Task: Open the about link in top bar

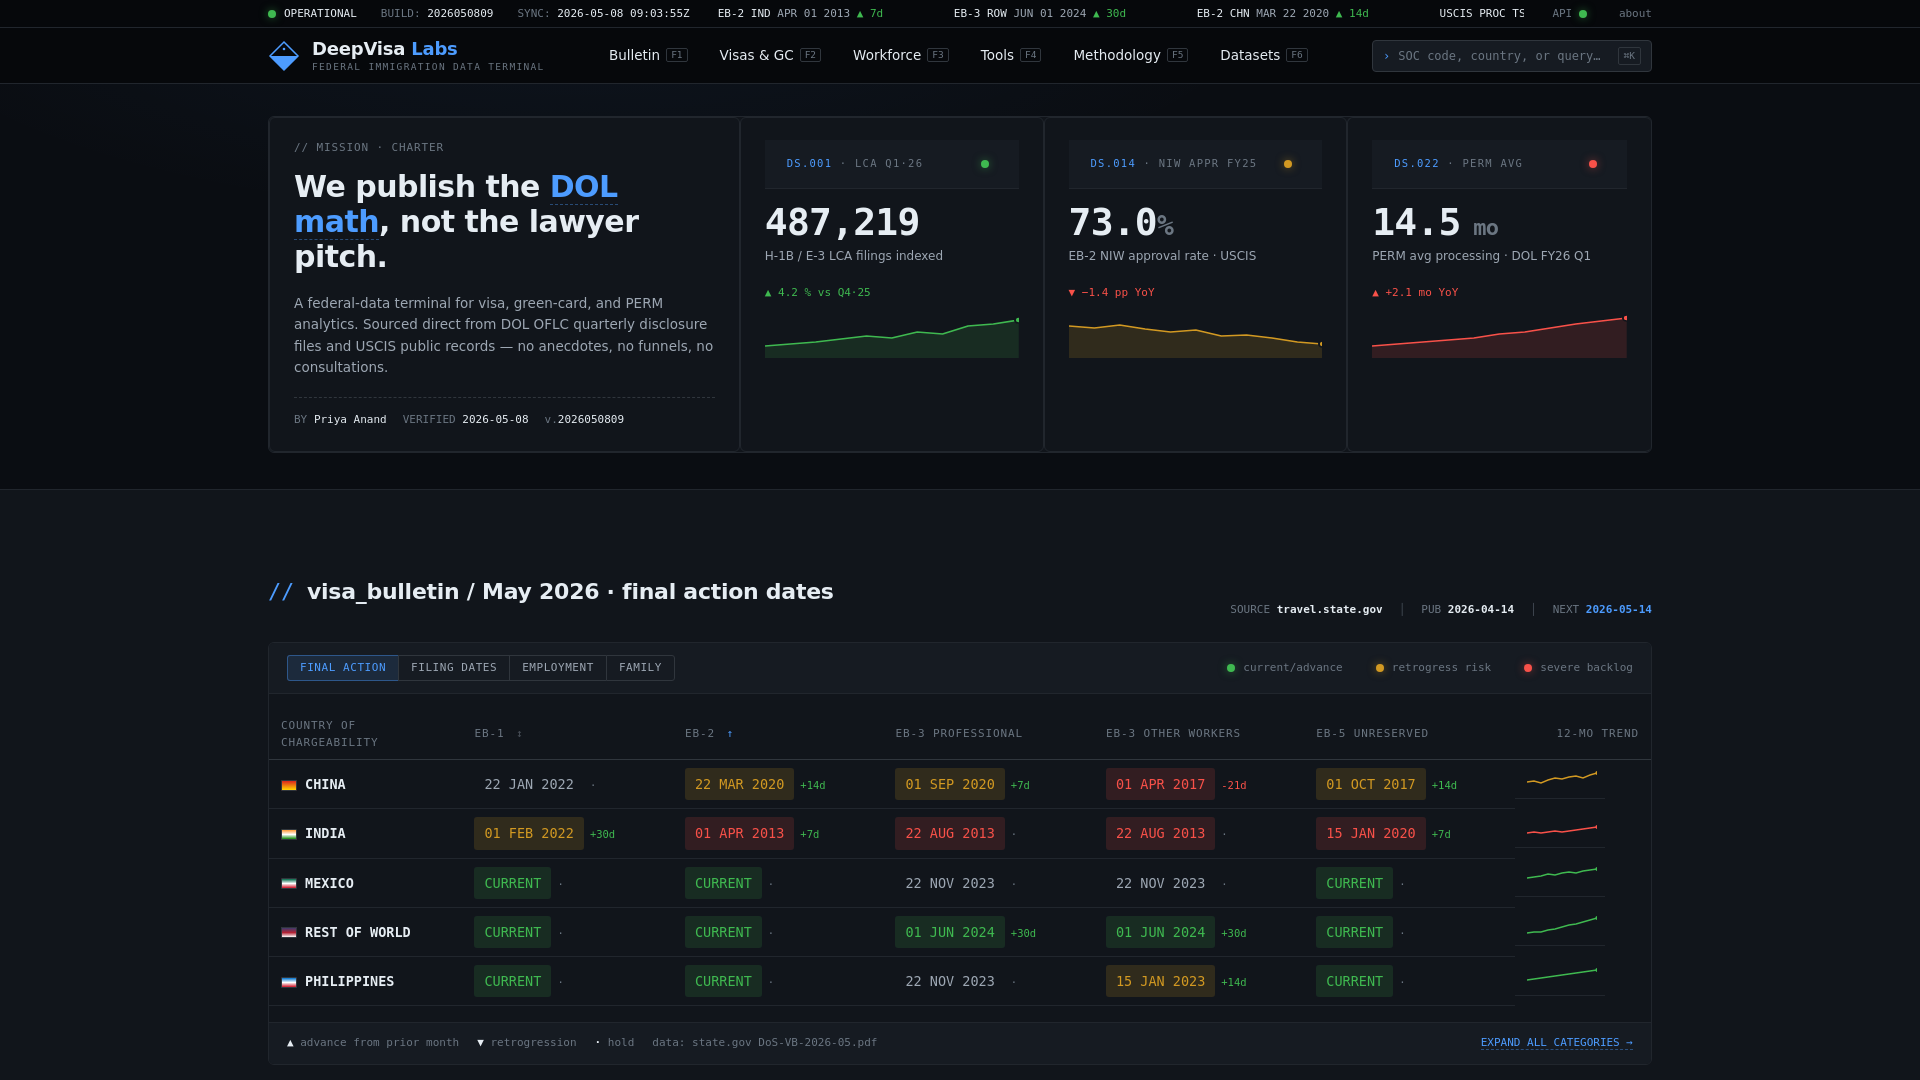Action: 1635,14
